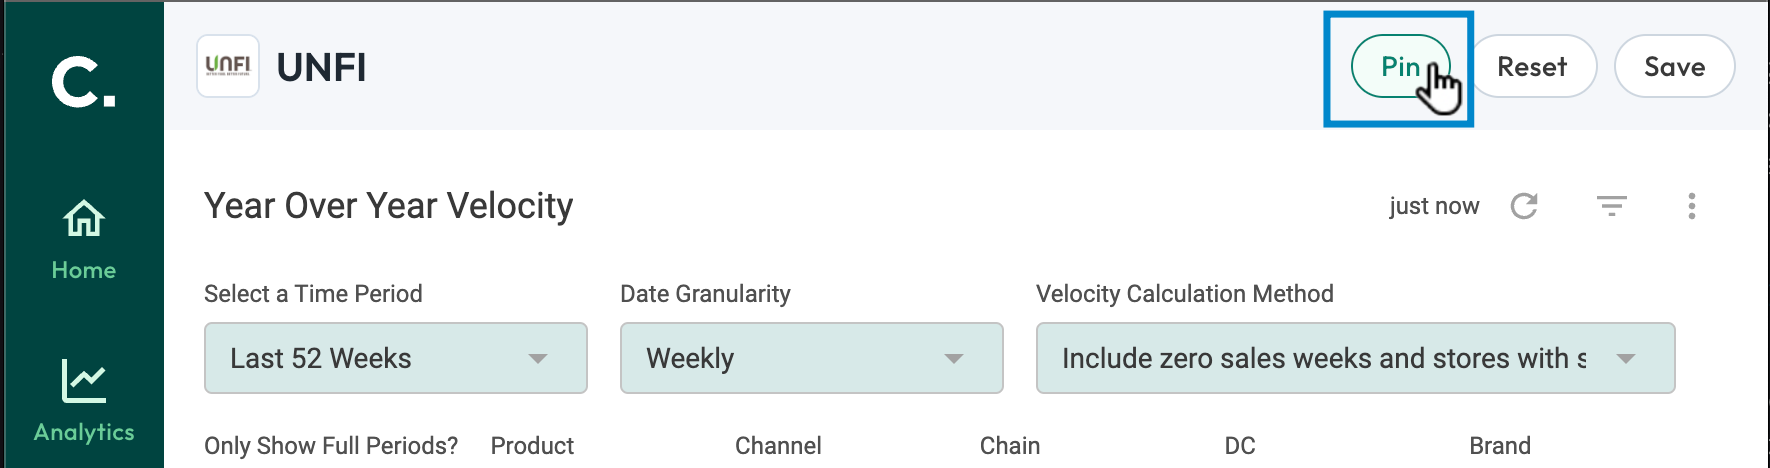Screen dimensions: 1770x468
Task: Click the Reset button
Action: click(1532, 66)
